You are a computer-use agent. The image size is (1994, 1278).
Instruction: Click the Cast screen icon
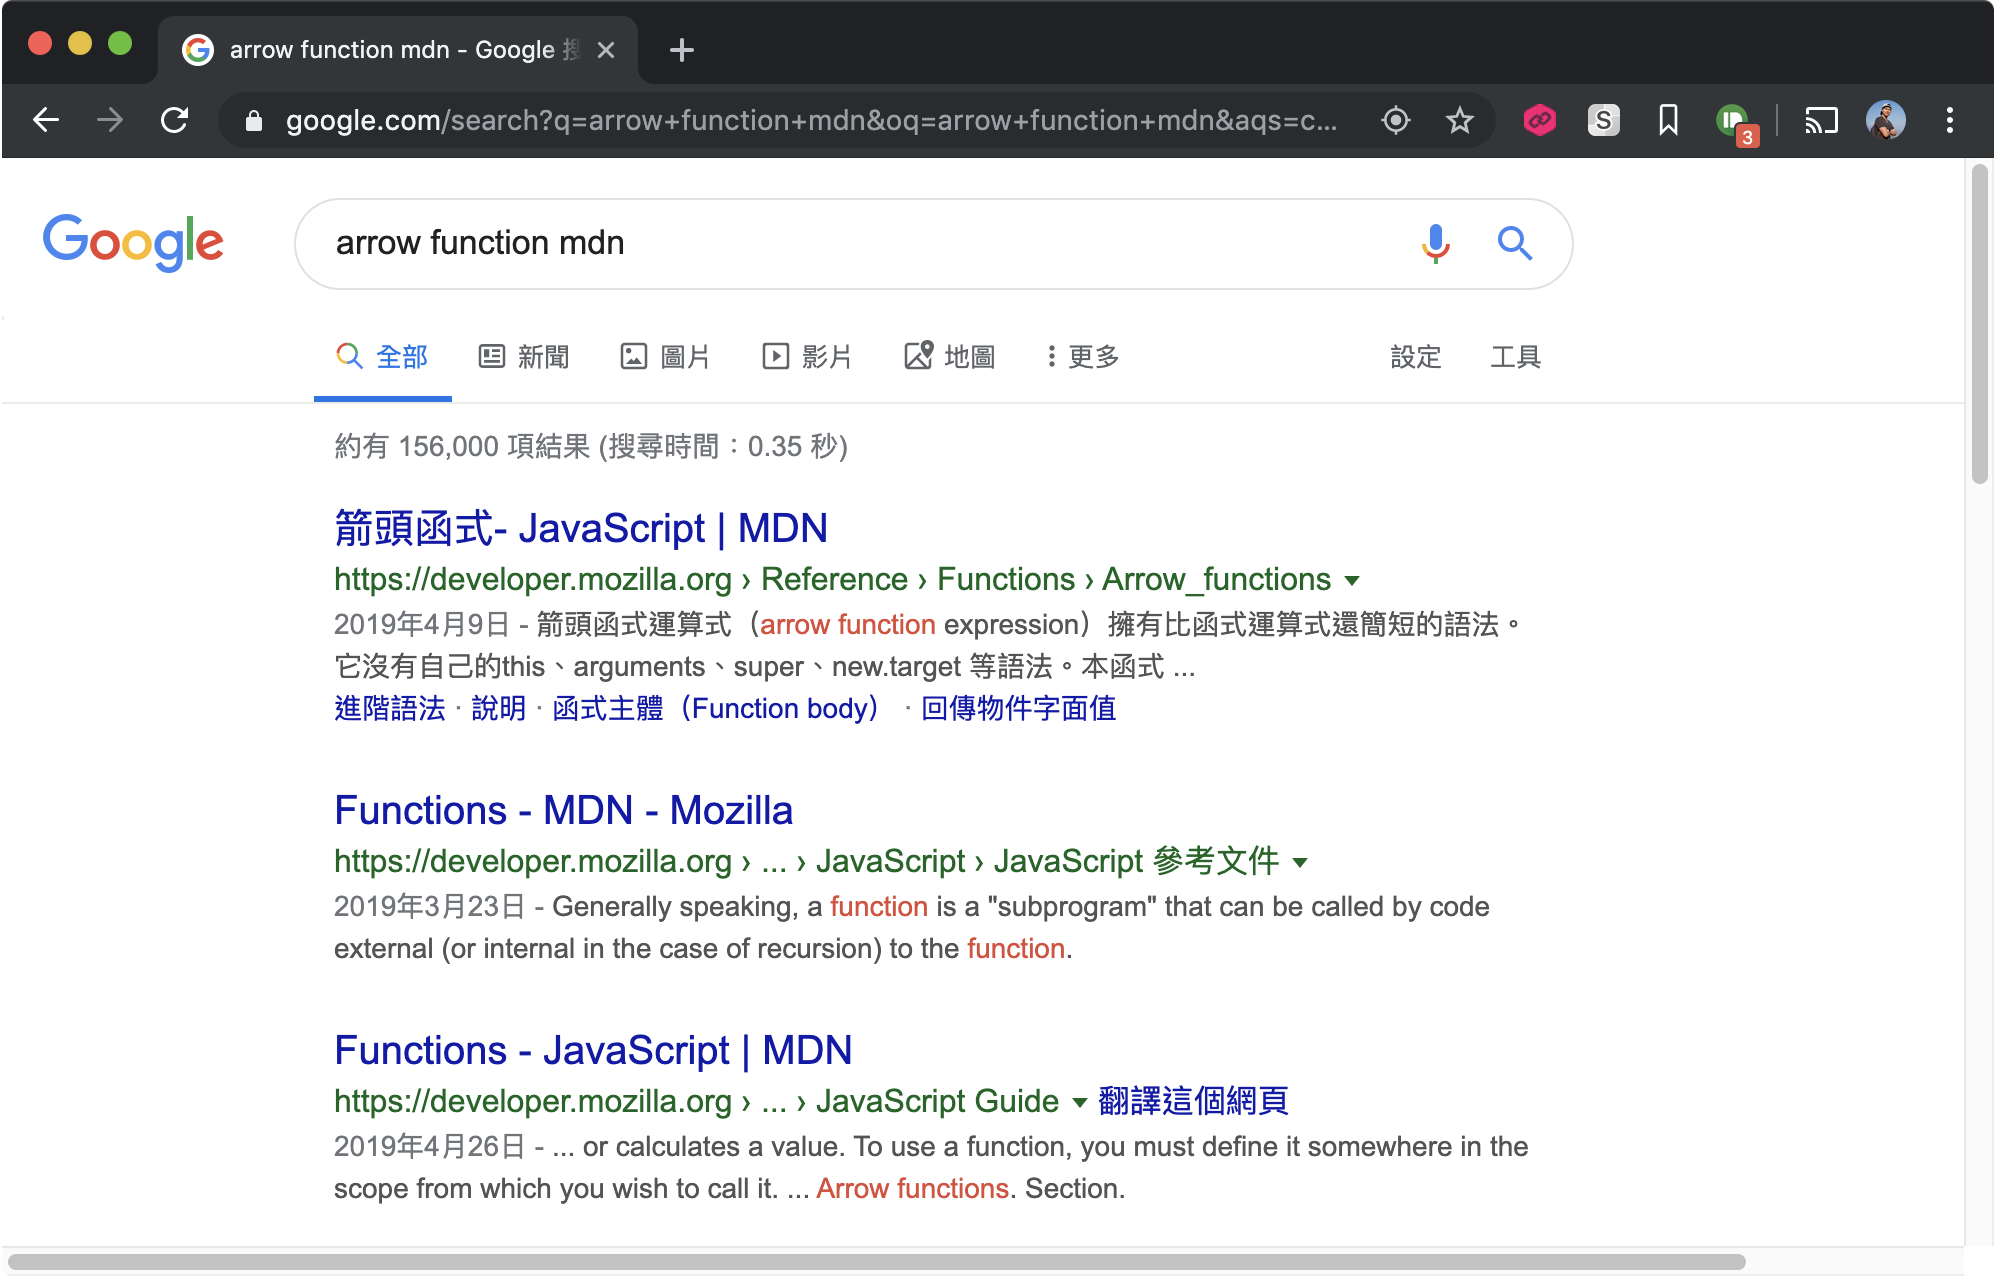[1821, 121]
